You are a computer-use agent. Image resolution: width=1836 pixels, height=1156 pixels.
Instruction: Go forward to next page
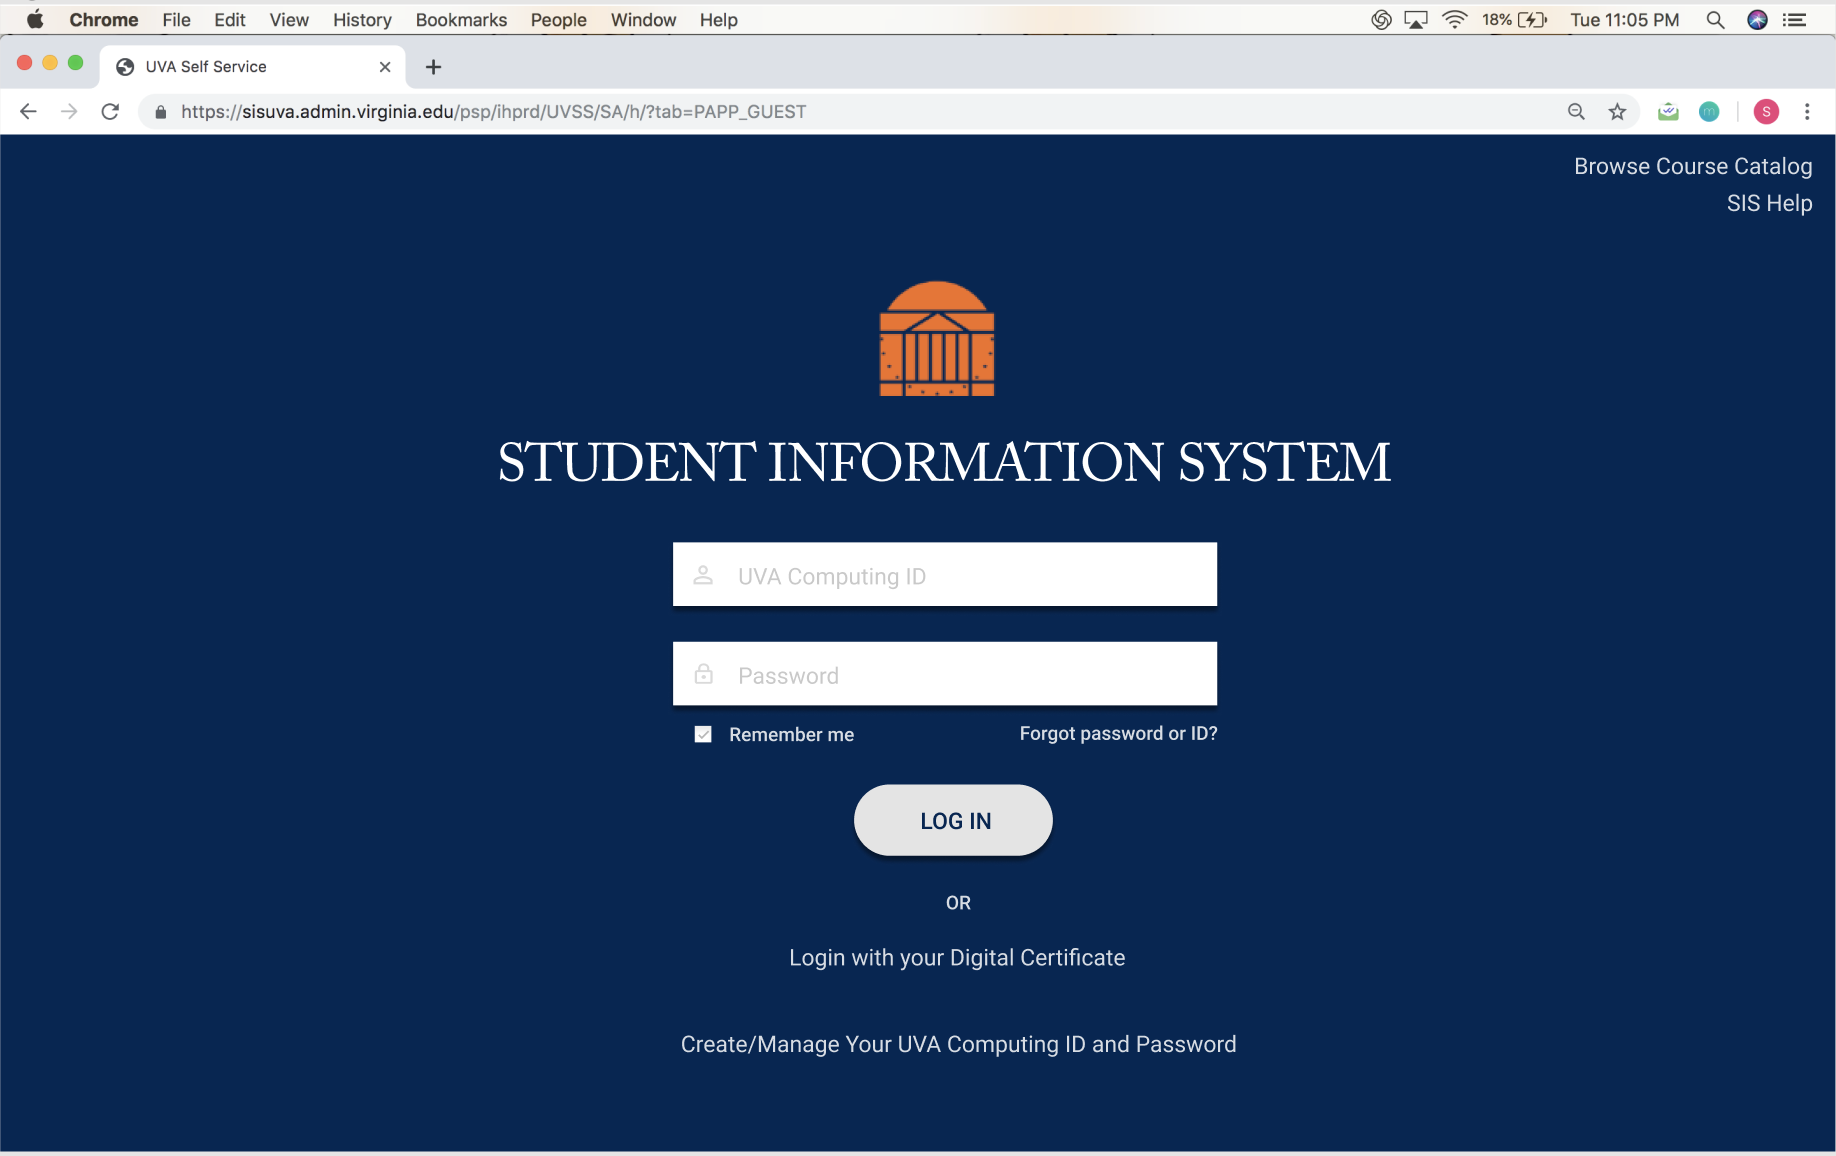point(69,112)
